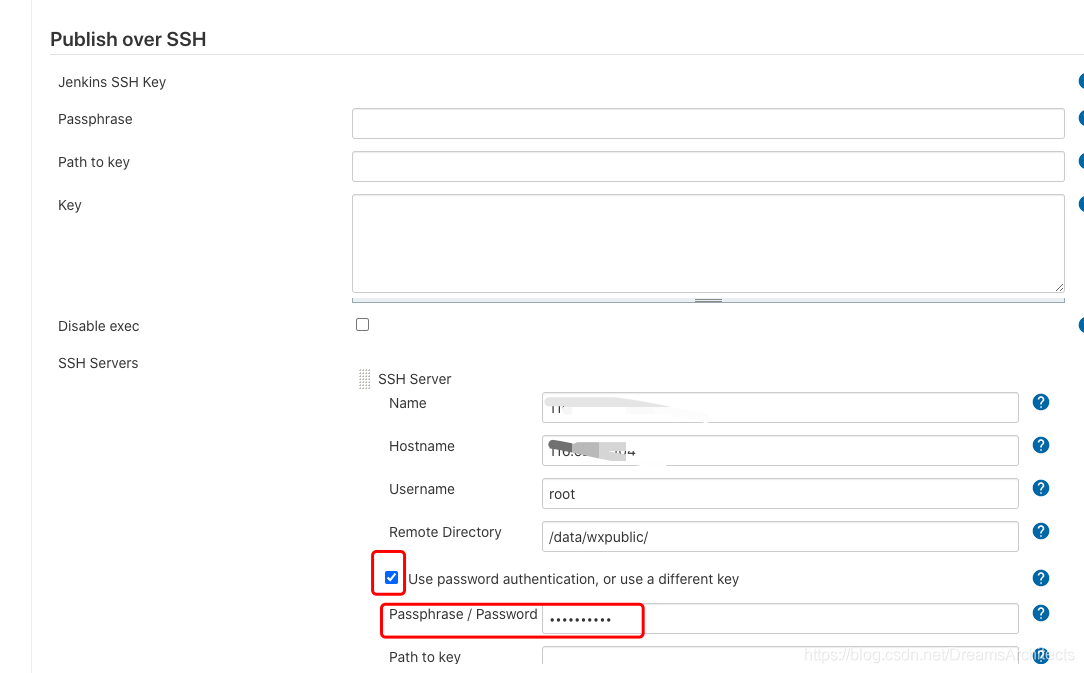Show help for password authentication option

click(1040, 578)
